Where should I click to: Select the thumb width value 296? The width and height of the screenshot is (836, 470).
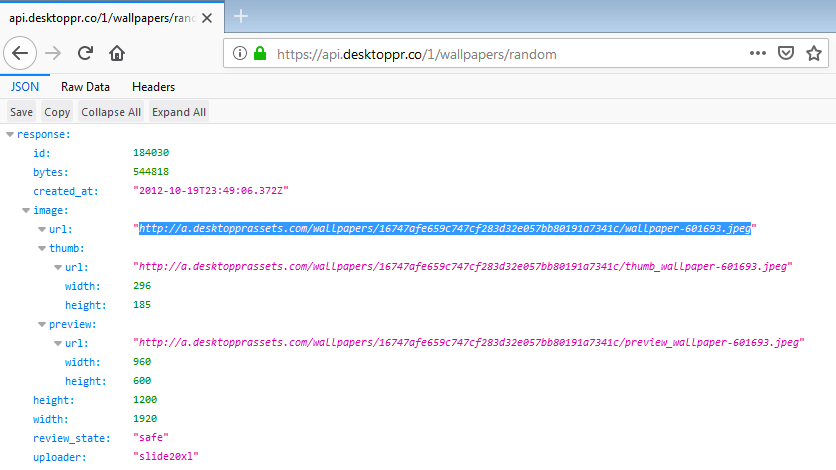[x=142, y=286]
